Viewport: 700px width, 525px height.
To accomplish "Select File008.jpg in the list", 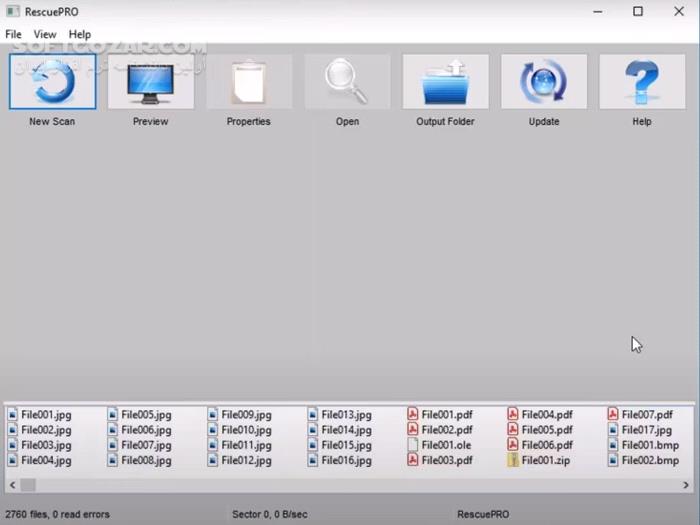I will [x=140, y=460].
